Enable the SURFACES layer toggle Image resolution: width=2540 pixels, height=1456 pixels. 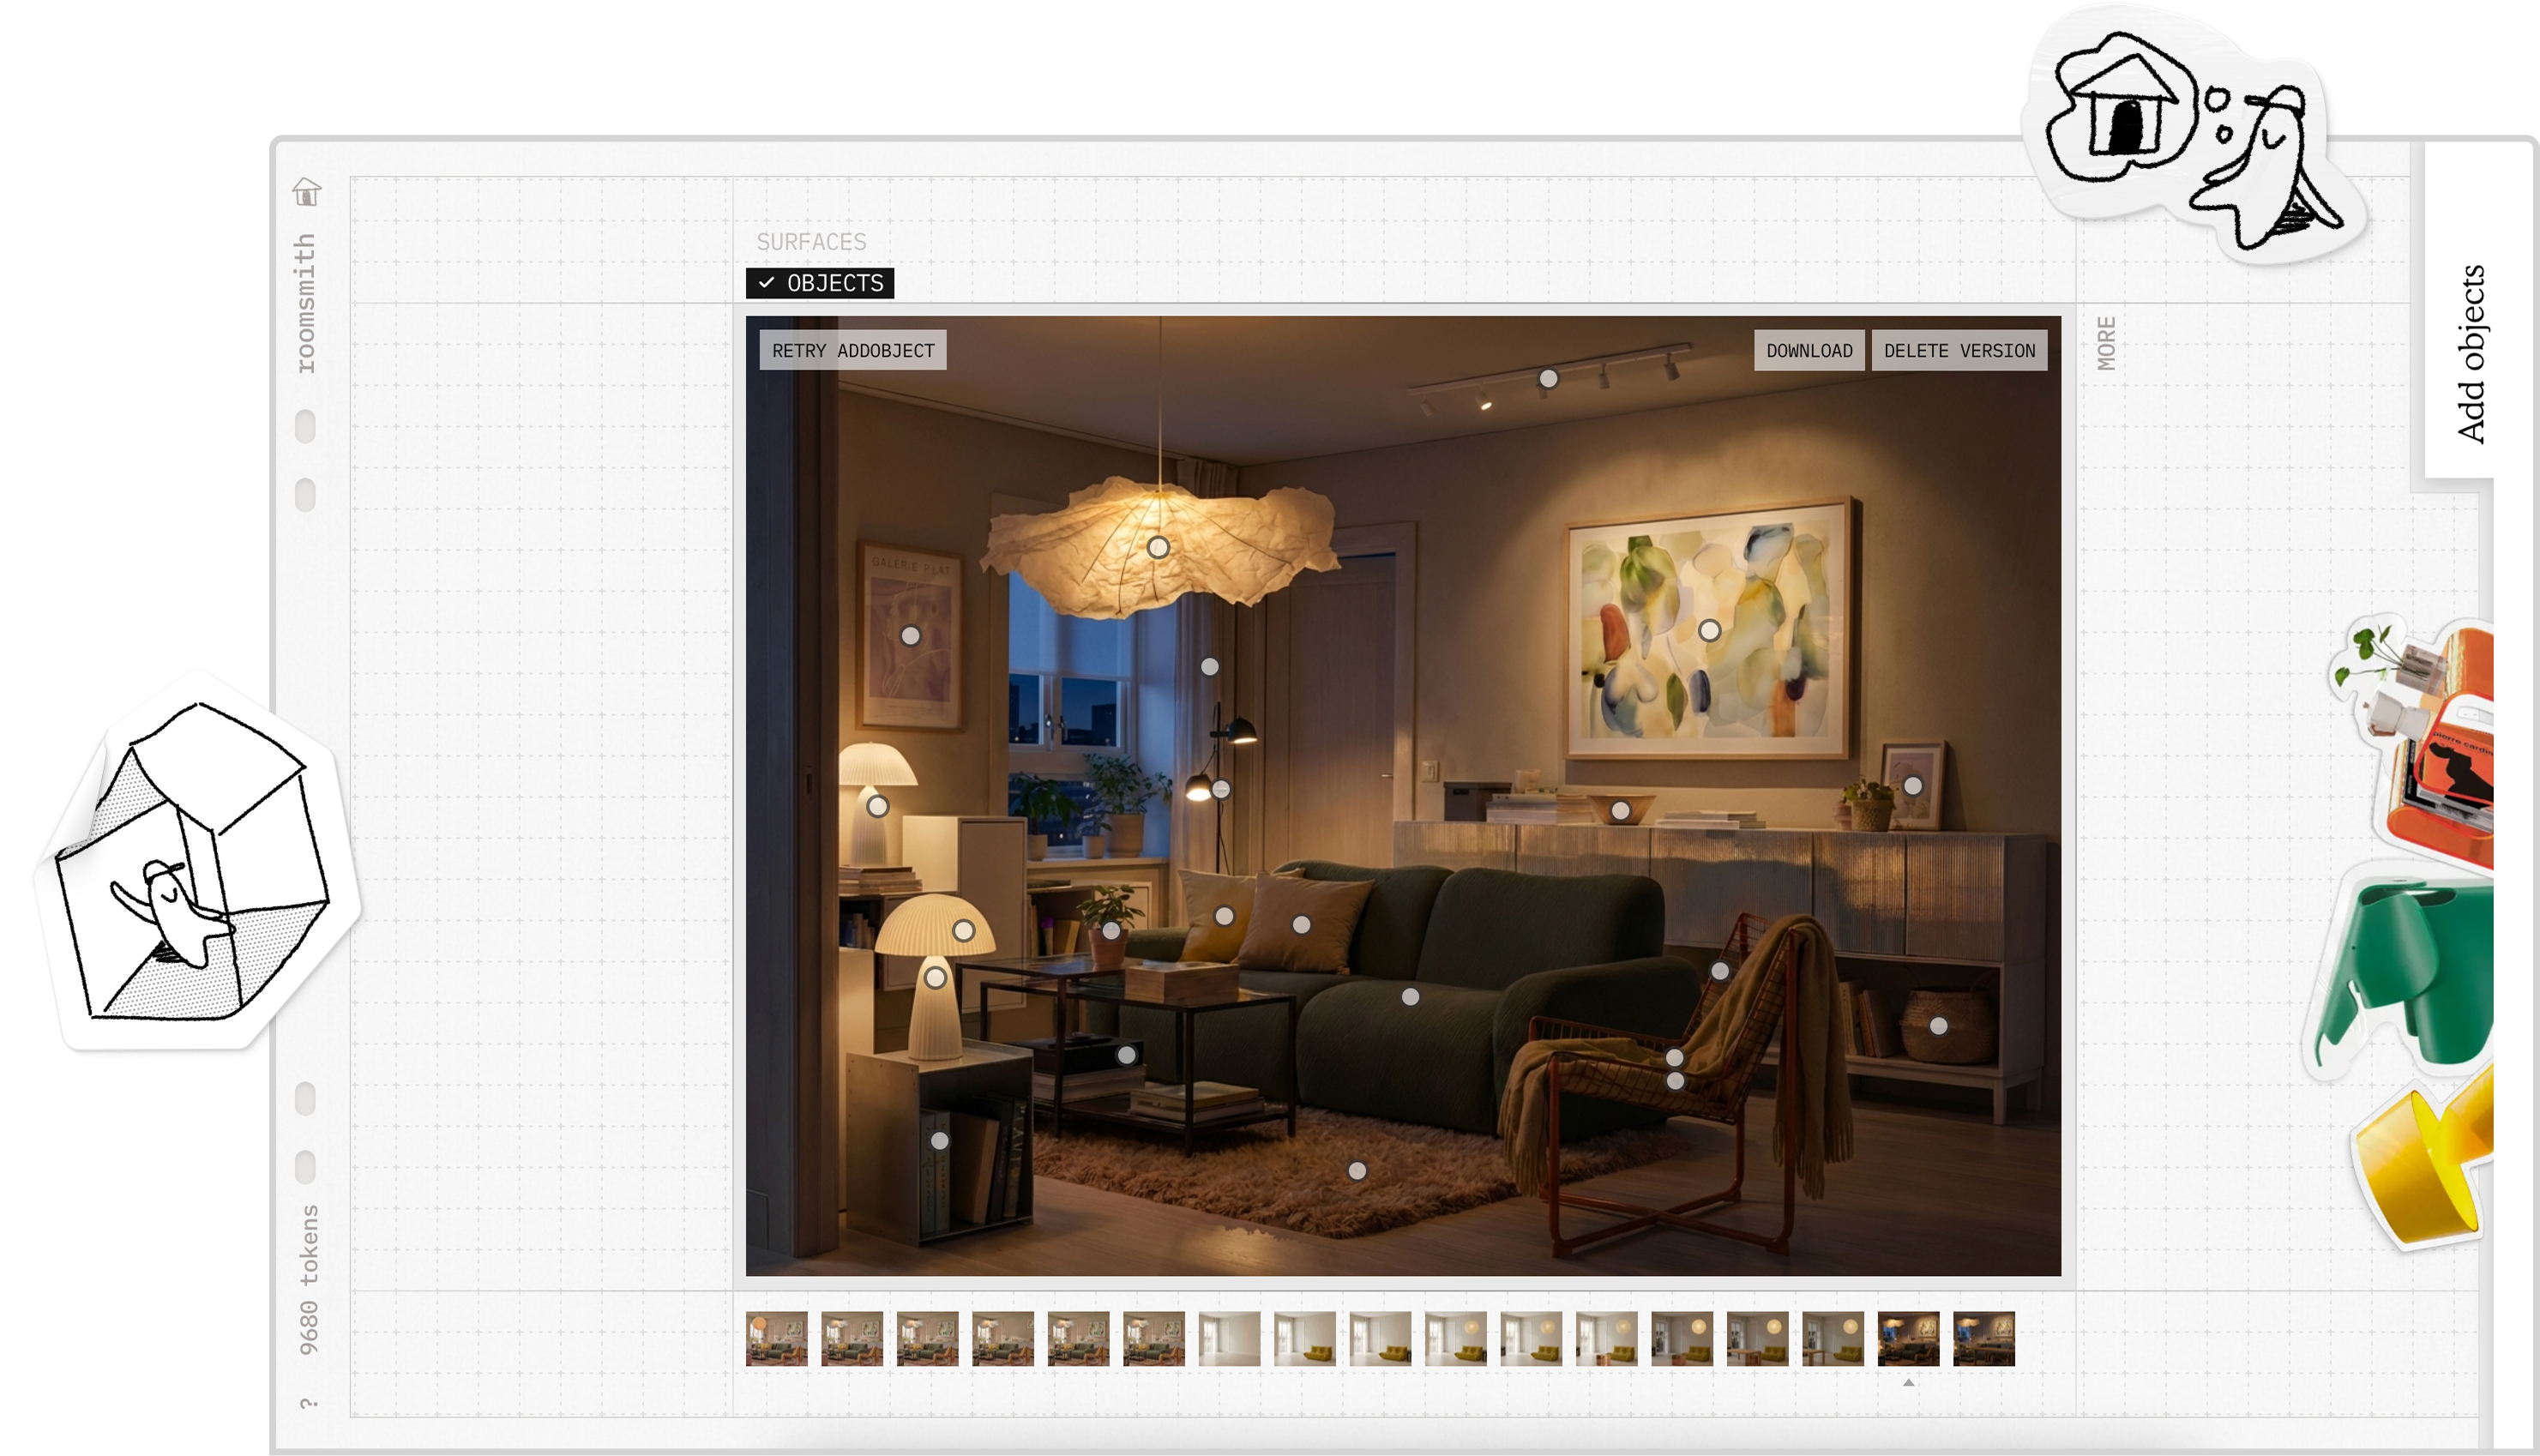click(811, 242)
